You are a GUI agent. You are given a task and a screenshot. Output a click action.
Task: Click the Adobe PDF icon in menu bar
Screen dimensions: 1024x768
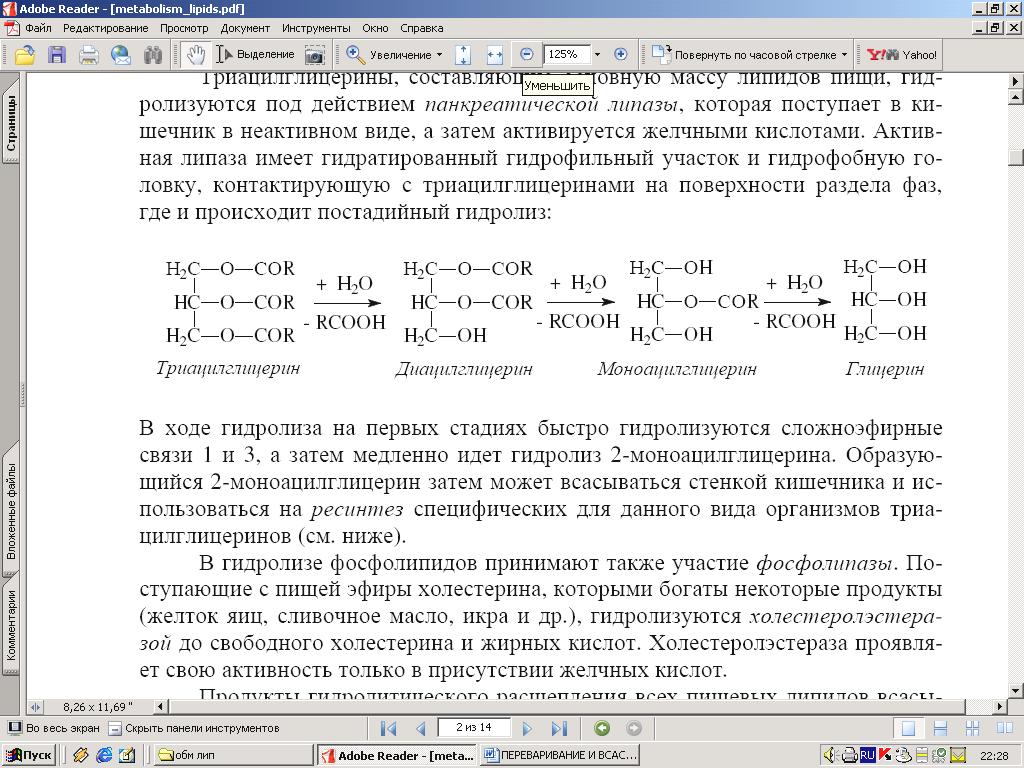11,28
